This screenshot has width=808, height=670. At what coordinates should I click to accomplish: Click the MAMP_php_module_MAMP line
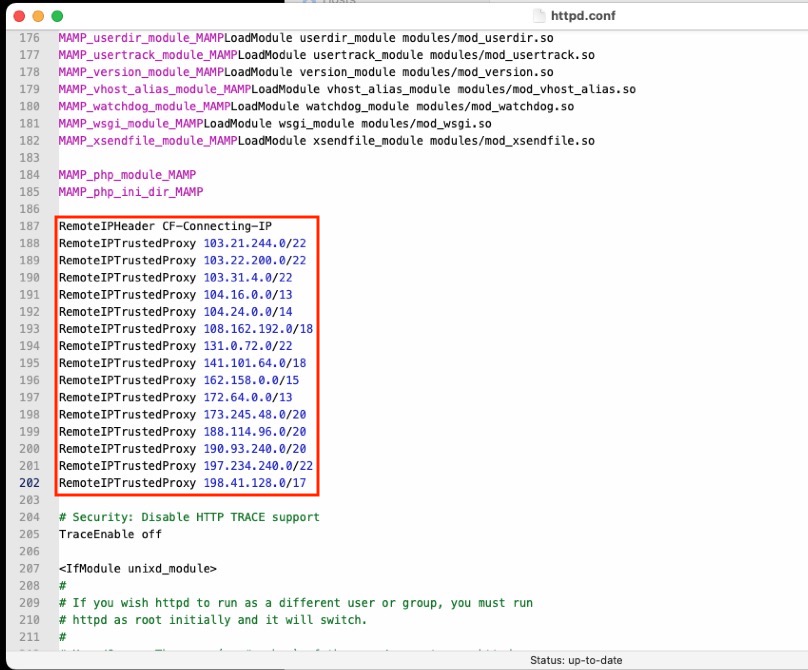tap(127, 175)
